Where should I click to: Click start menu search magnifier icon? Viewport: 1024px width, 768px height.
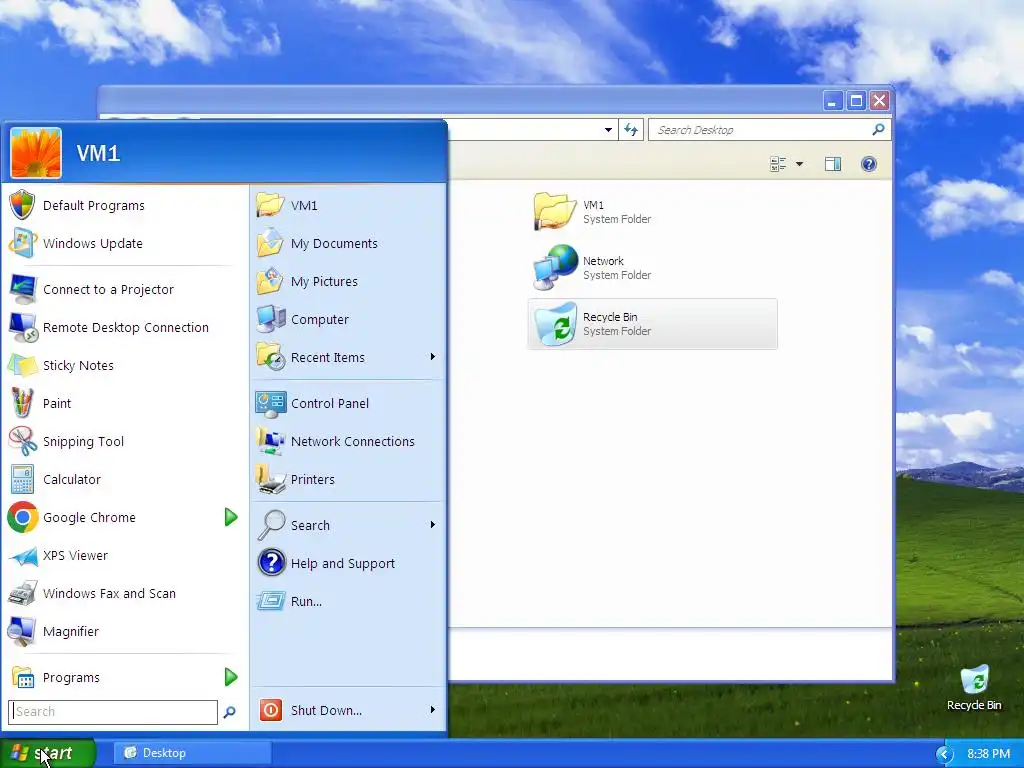[229, 712]
